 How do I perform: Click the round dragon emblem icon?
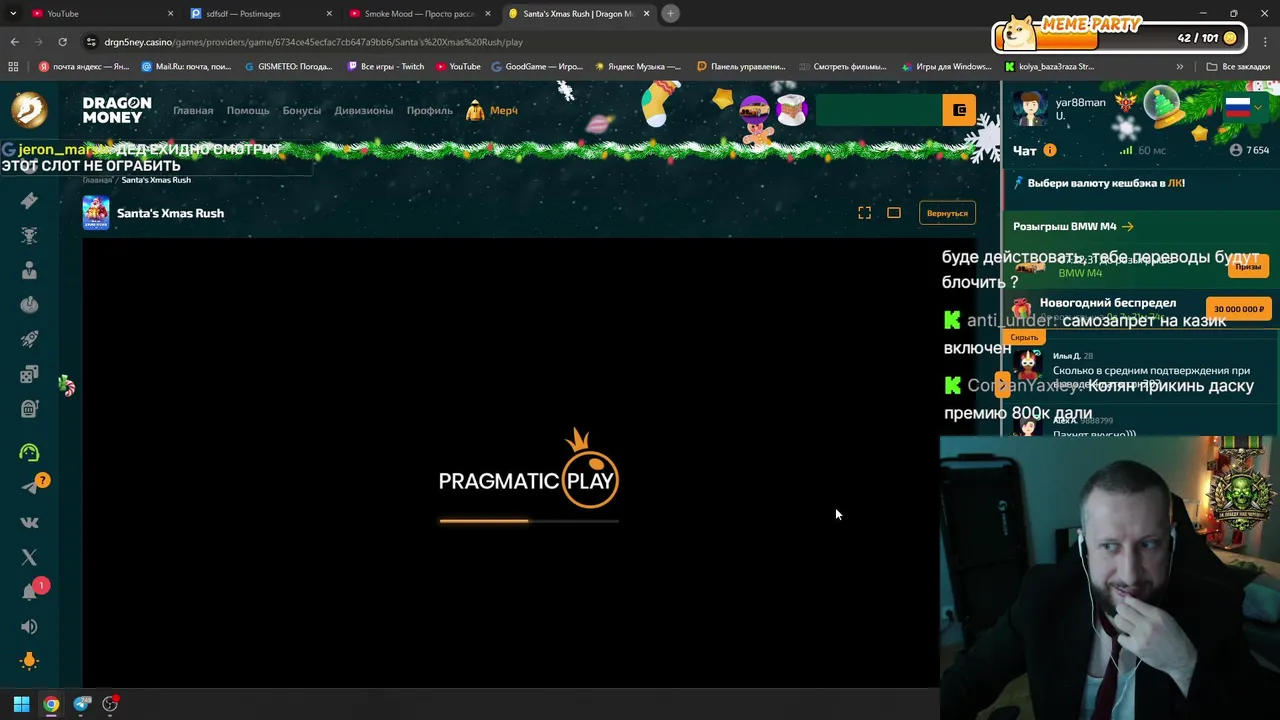[x=29, y=110]
